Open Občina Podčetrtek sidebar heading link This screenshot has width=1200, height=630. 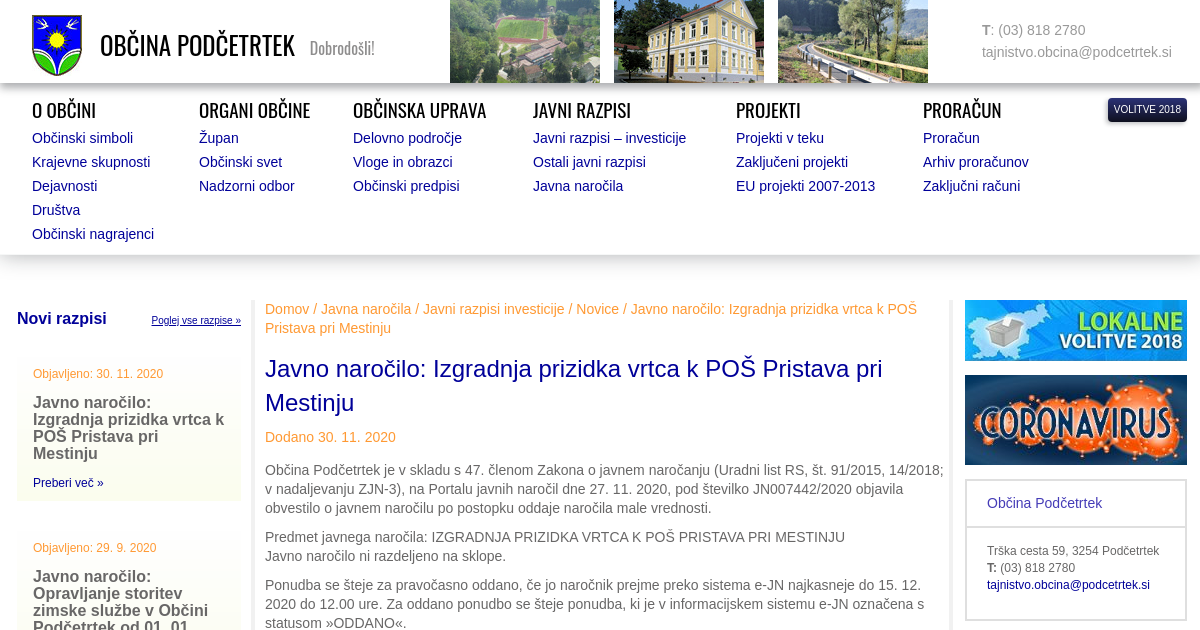click(1044, 503)
